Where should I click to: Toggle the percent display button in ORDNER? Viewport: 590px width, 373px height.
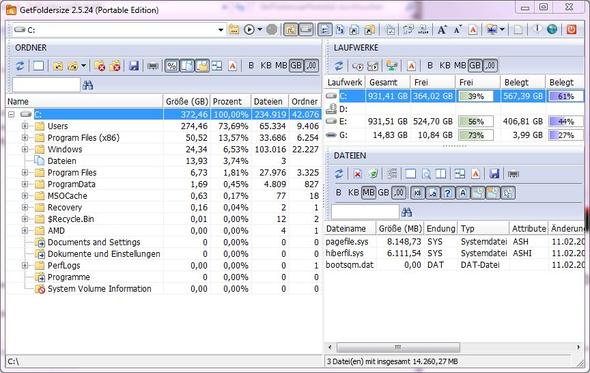pyautogui.click(x=172, y=66)
